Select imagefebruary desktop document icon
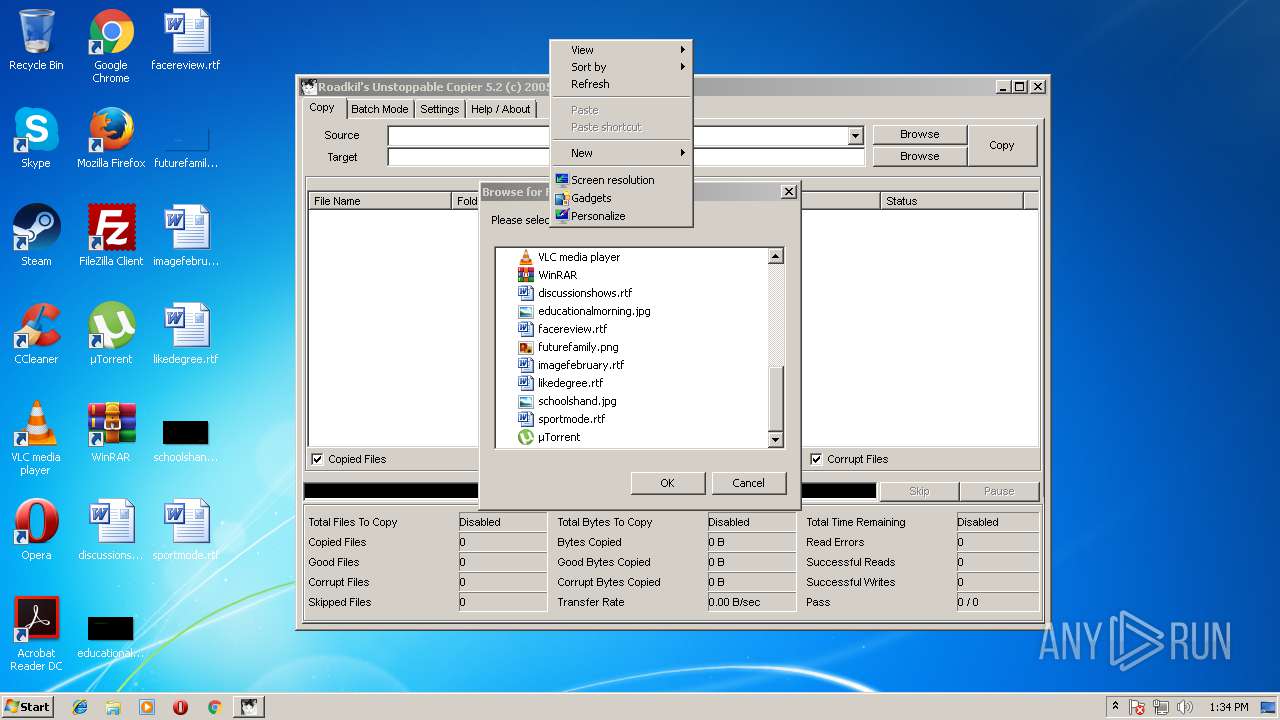 186,236
